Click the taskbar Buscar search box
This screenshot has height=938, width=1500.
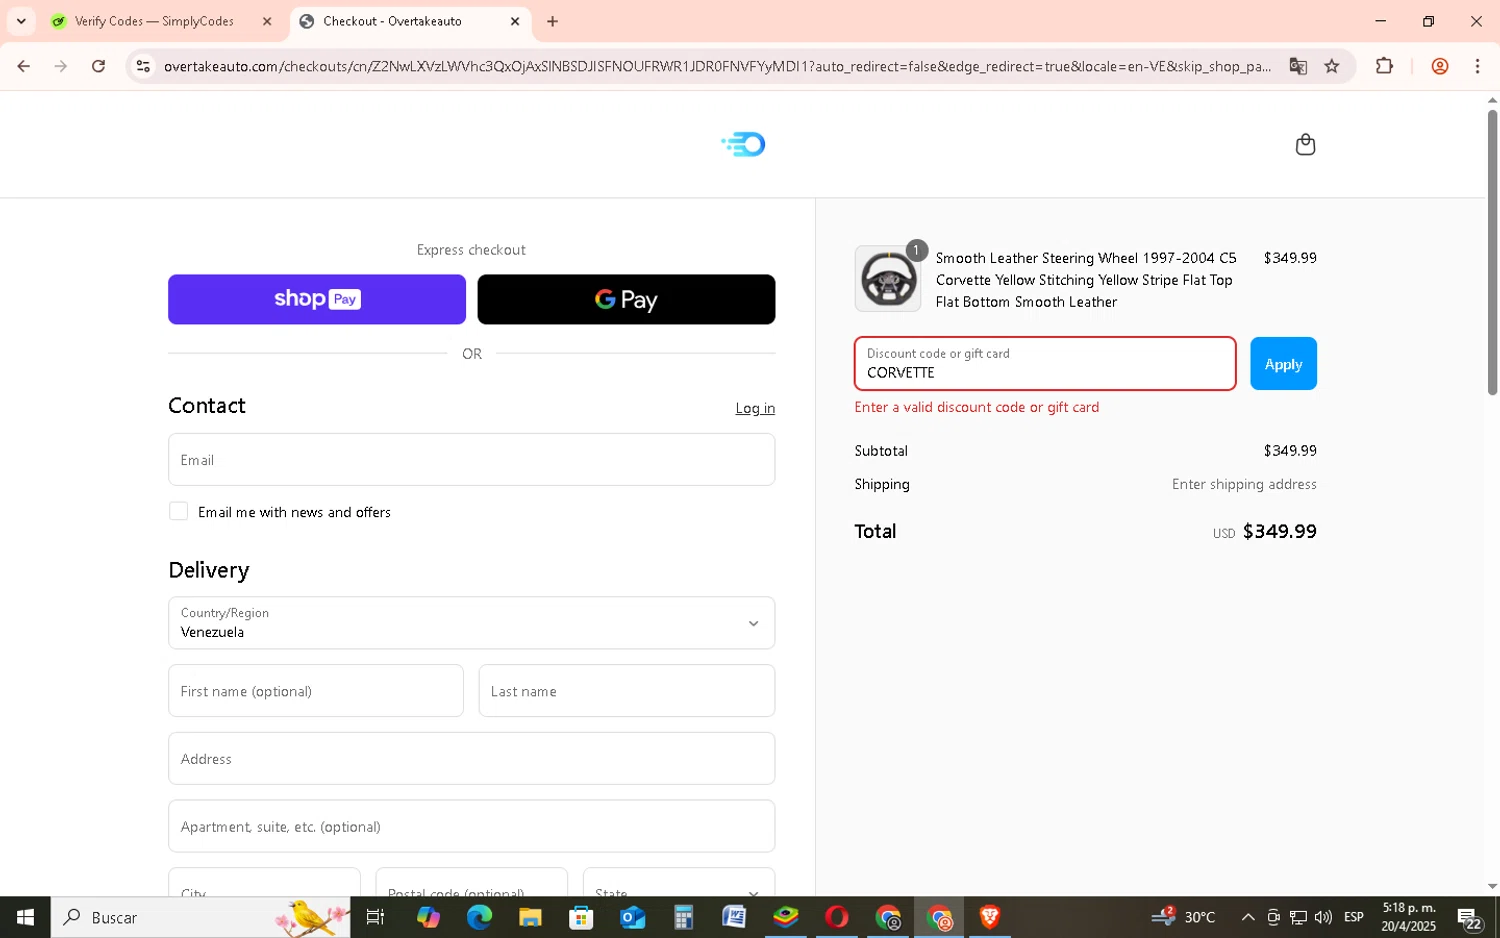[200, 917]
